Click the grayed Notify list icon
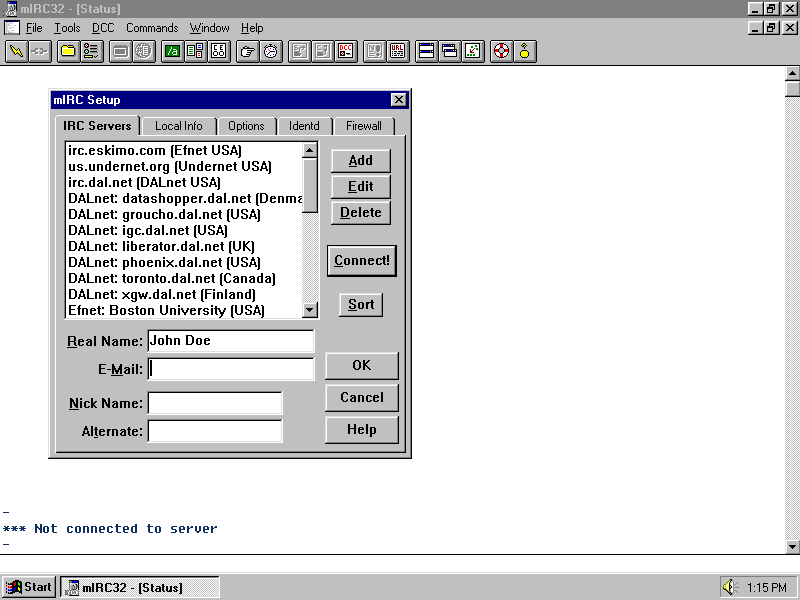Screen dimensions: 800x600 375,52
